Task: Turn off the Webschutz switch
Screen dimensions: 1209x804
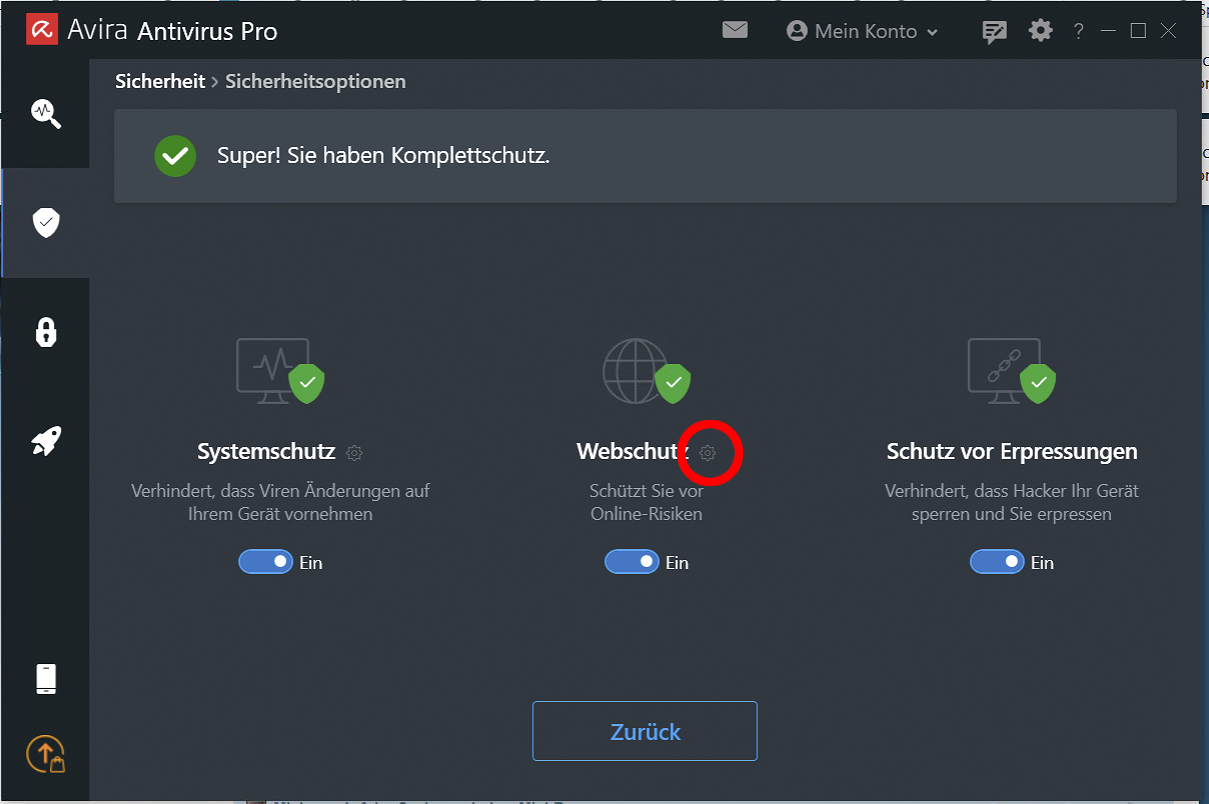Action: click(632, 562)
